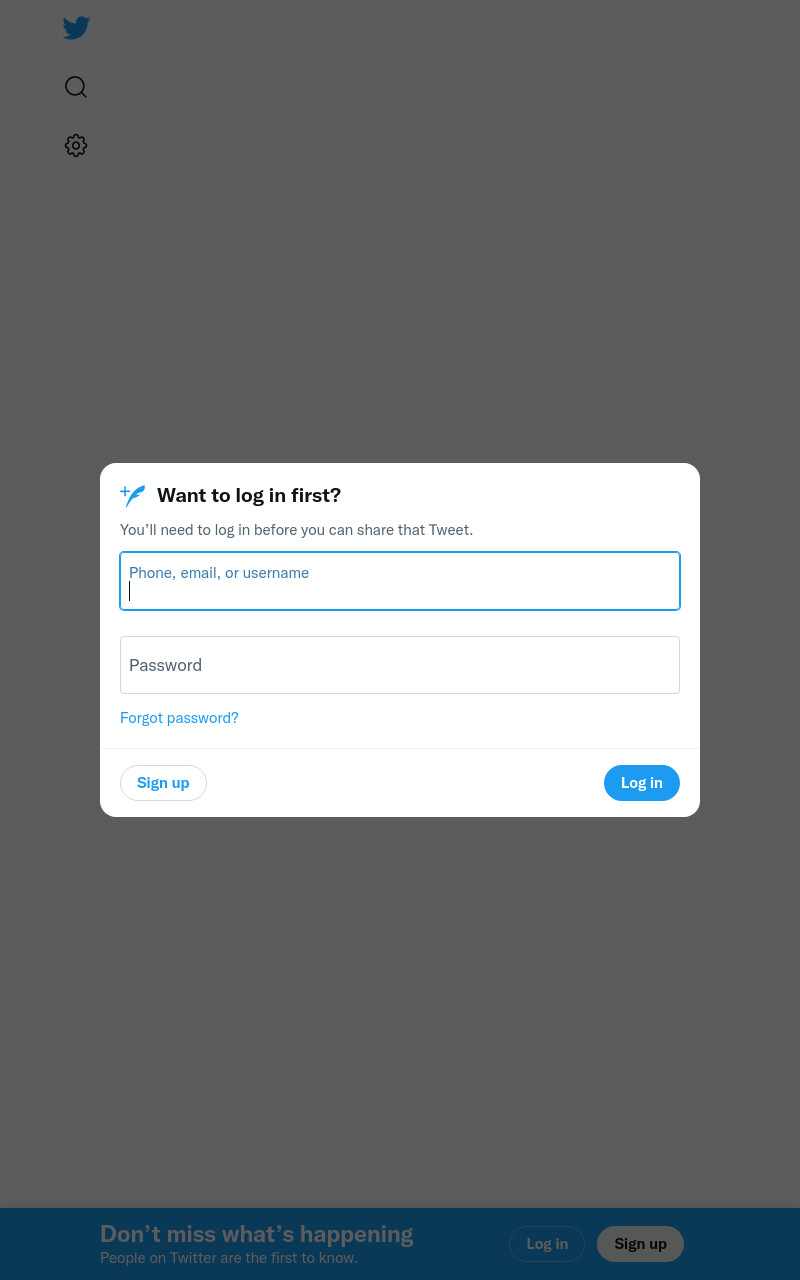Click 'Don't miss what's happening' banner heading

[257, 1234]
